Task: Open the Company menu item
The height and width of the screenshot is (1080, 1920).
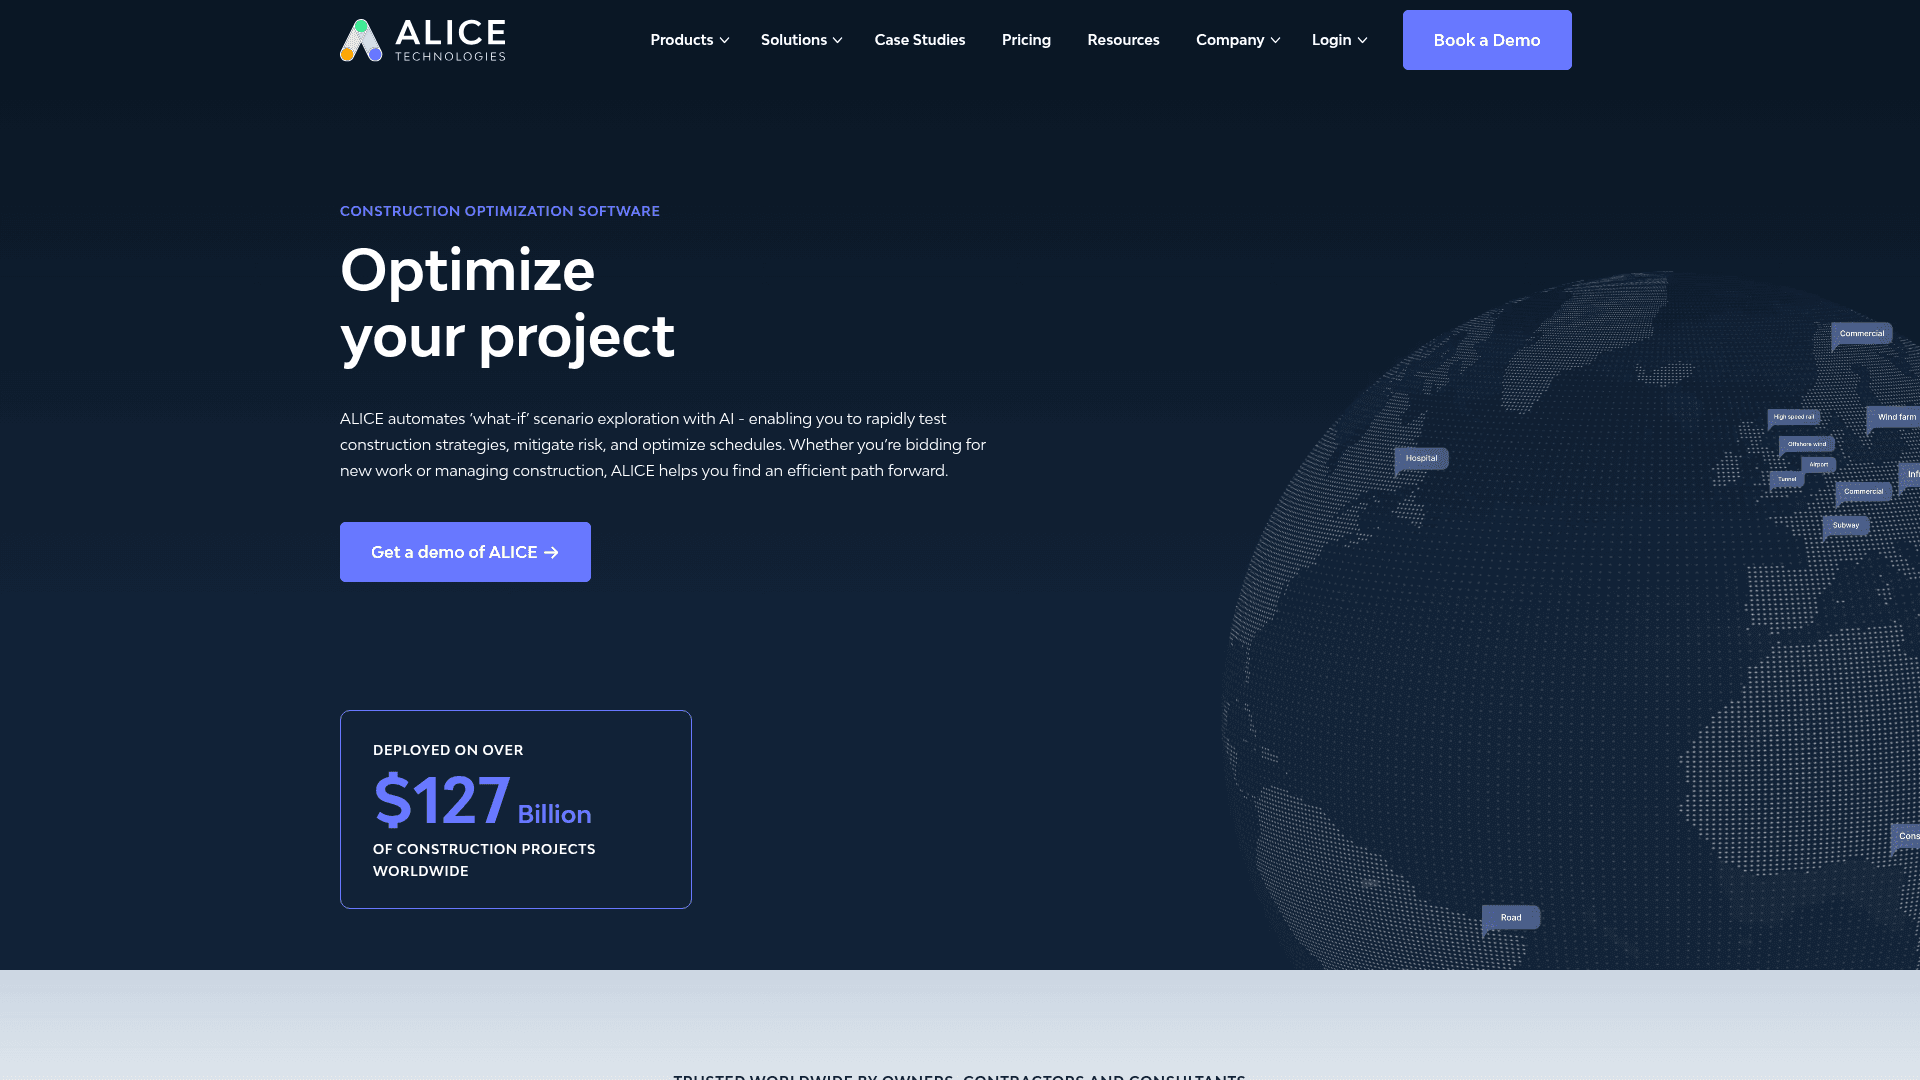Action: coord(1230,40)
